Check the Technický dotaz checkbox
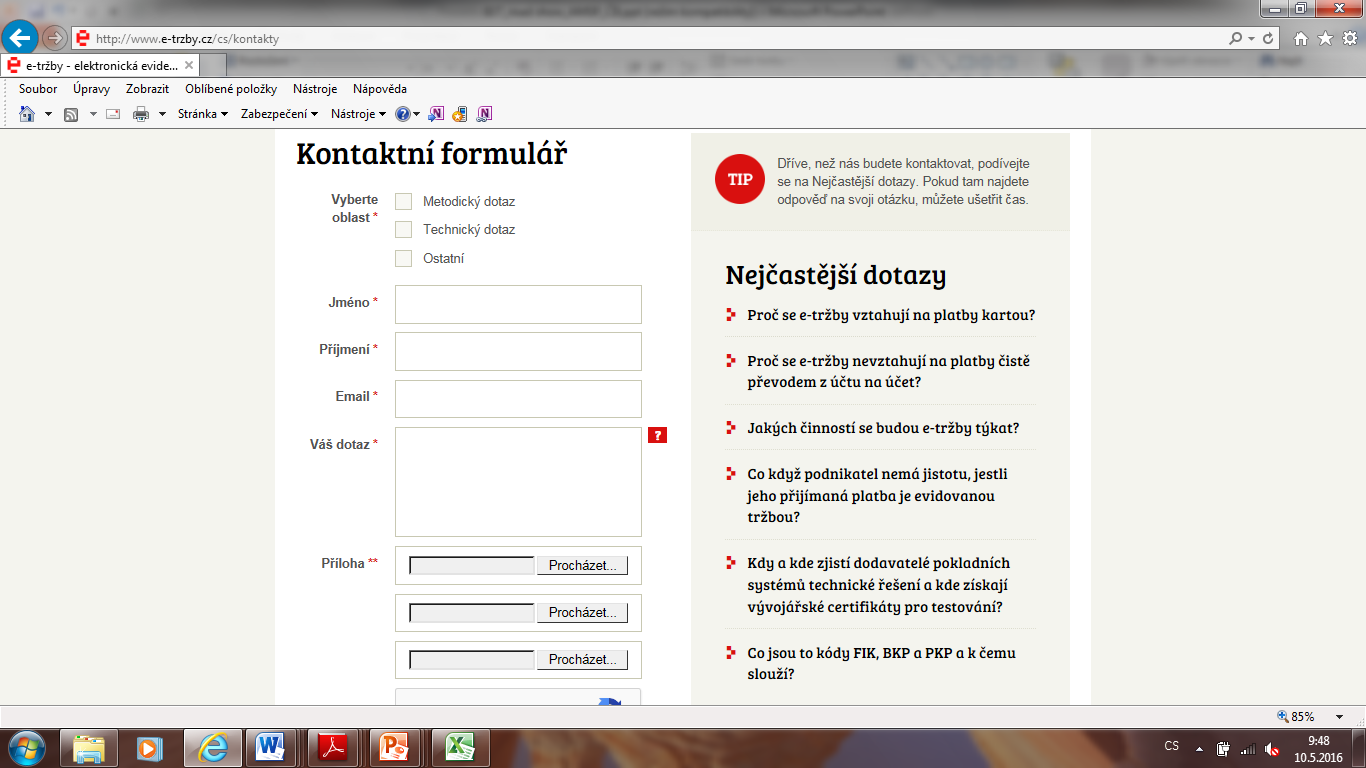 pos(403,229)
